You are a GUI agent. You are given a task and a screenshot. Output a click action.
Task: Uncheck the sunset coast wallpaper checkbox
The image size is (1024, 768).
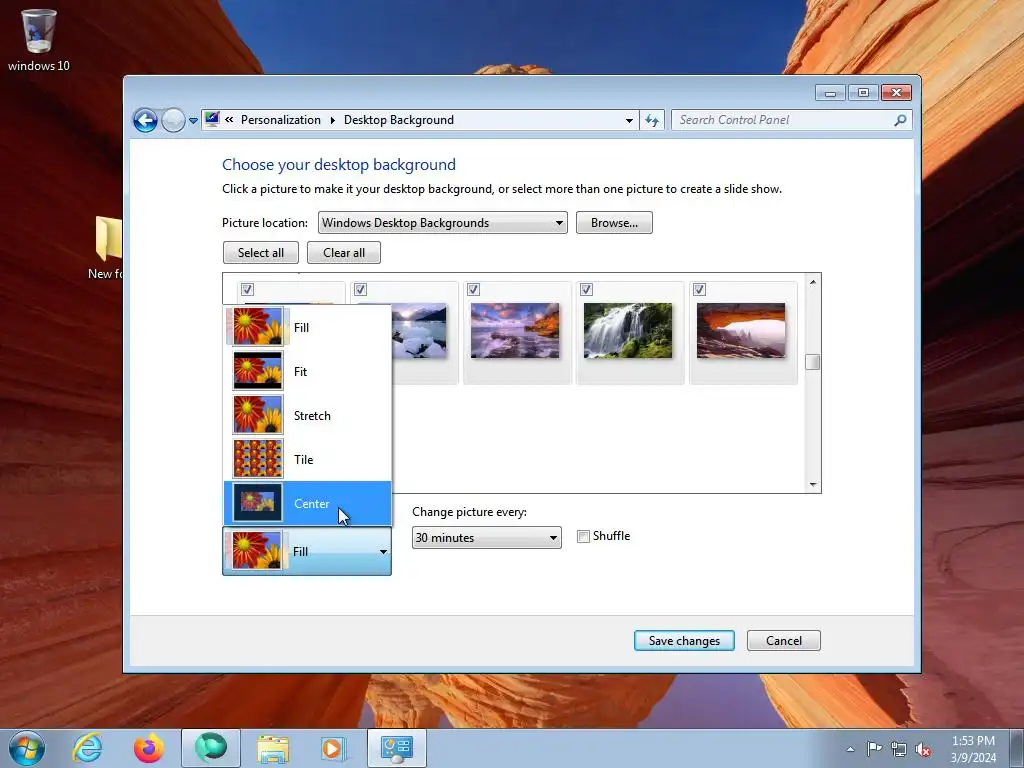[x=473, y=289]
